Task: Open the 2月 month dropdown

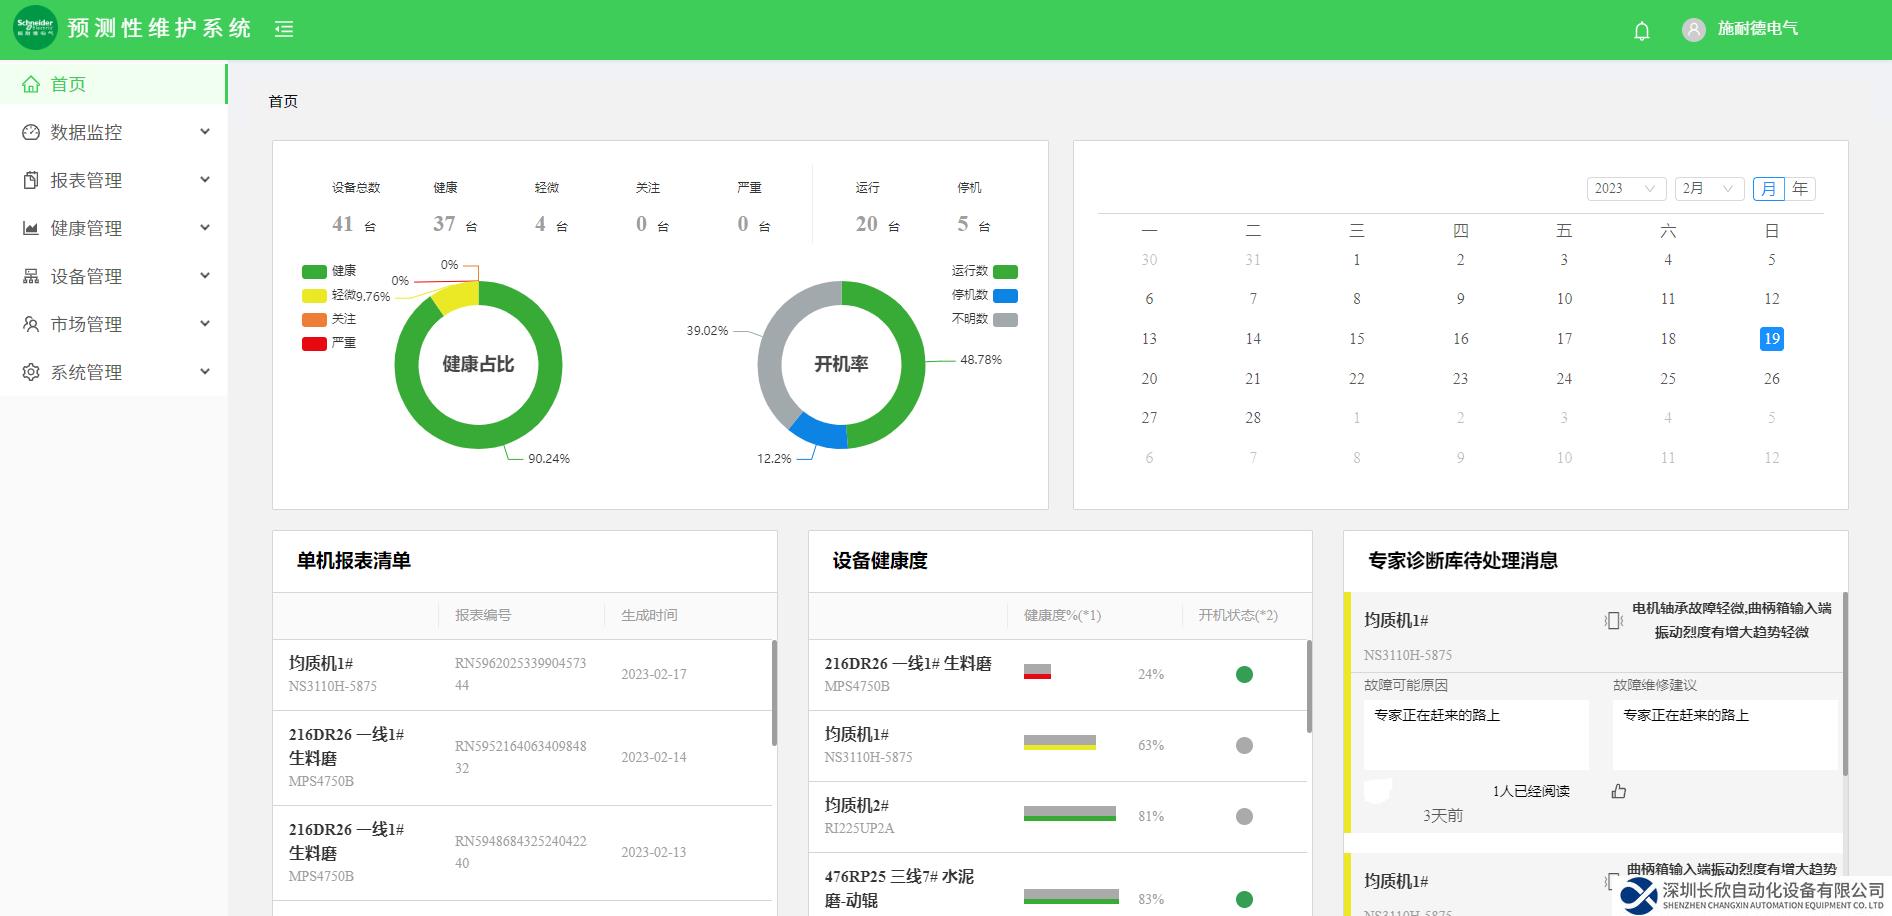Action: (x=1709, y=189)
